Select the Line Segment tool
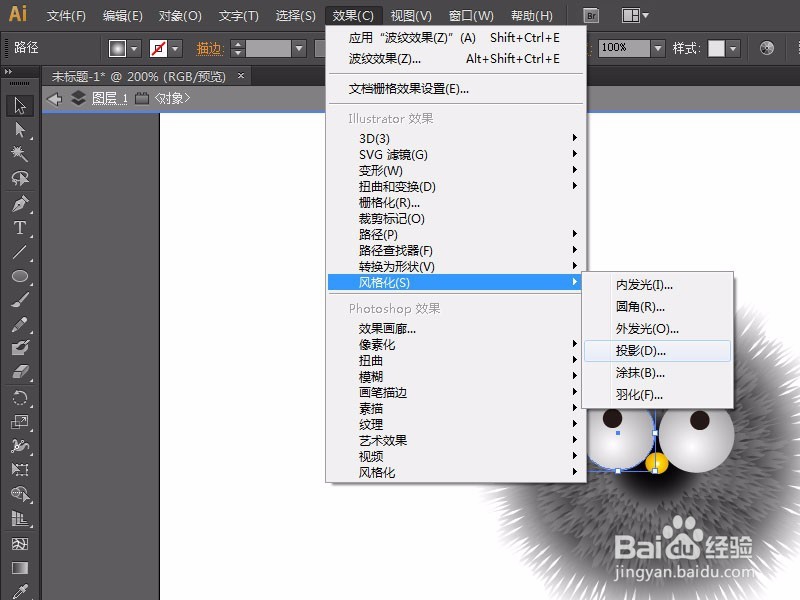800x600 pixels. [x=20, y=252]
